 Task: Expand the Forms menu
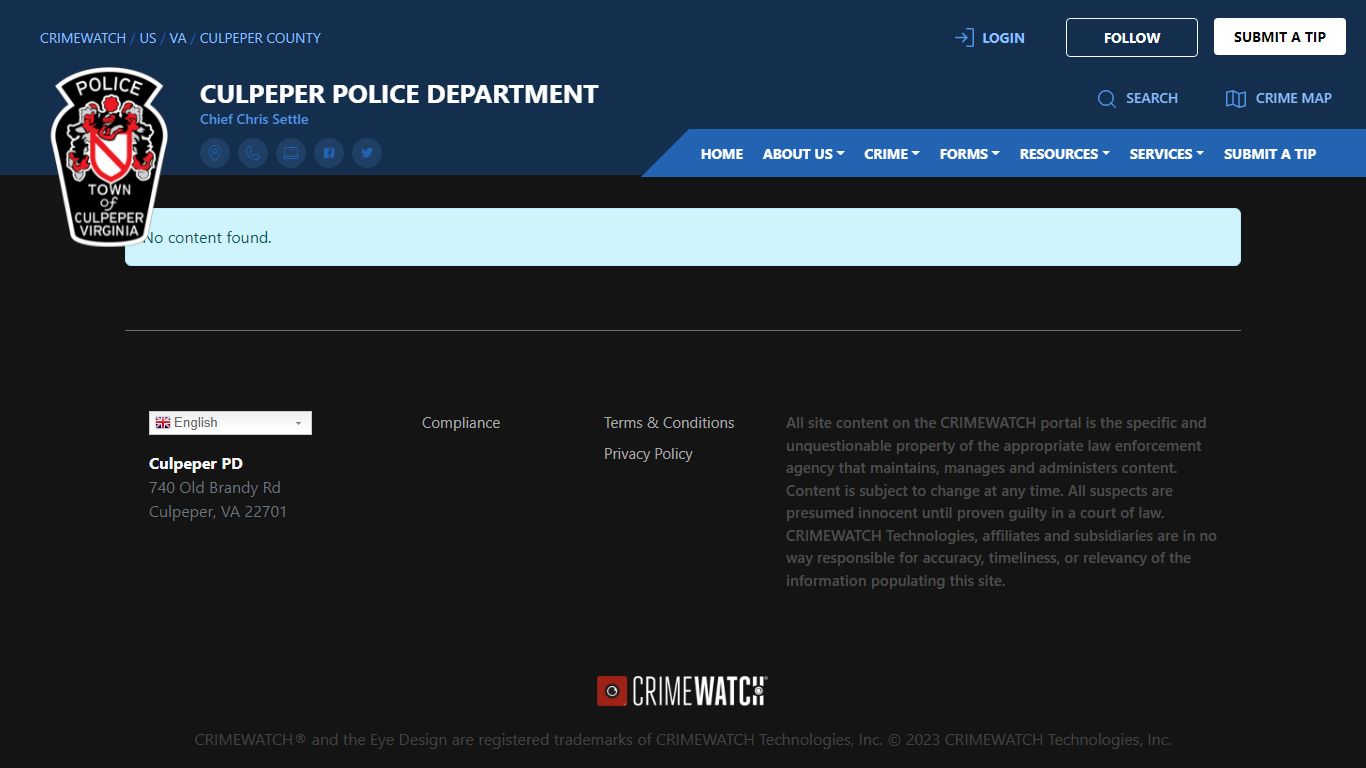click(970, 154)
